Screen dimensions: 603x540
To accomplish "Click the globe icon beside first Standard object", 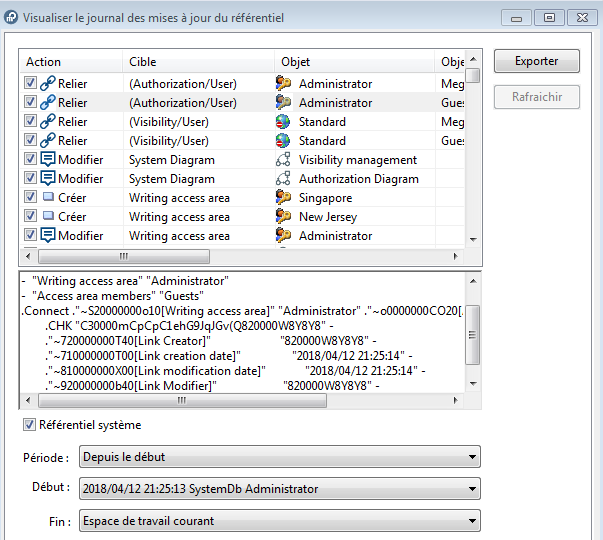I will pyautogui.click(x=283, y=122).
